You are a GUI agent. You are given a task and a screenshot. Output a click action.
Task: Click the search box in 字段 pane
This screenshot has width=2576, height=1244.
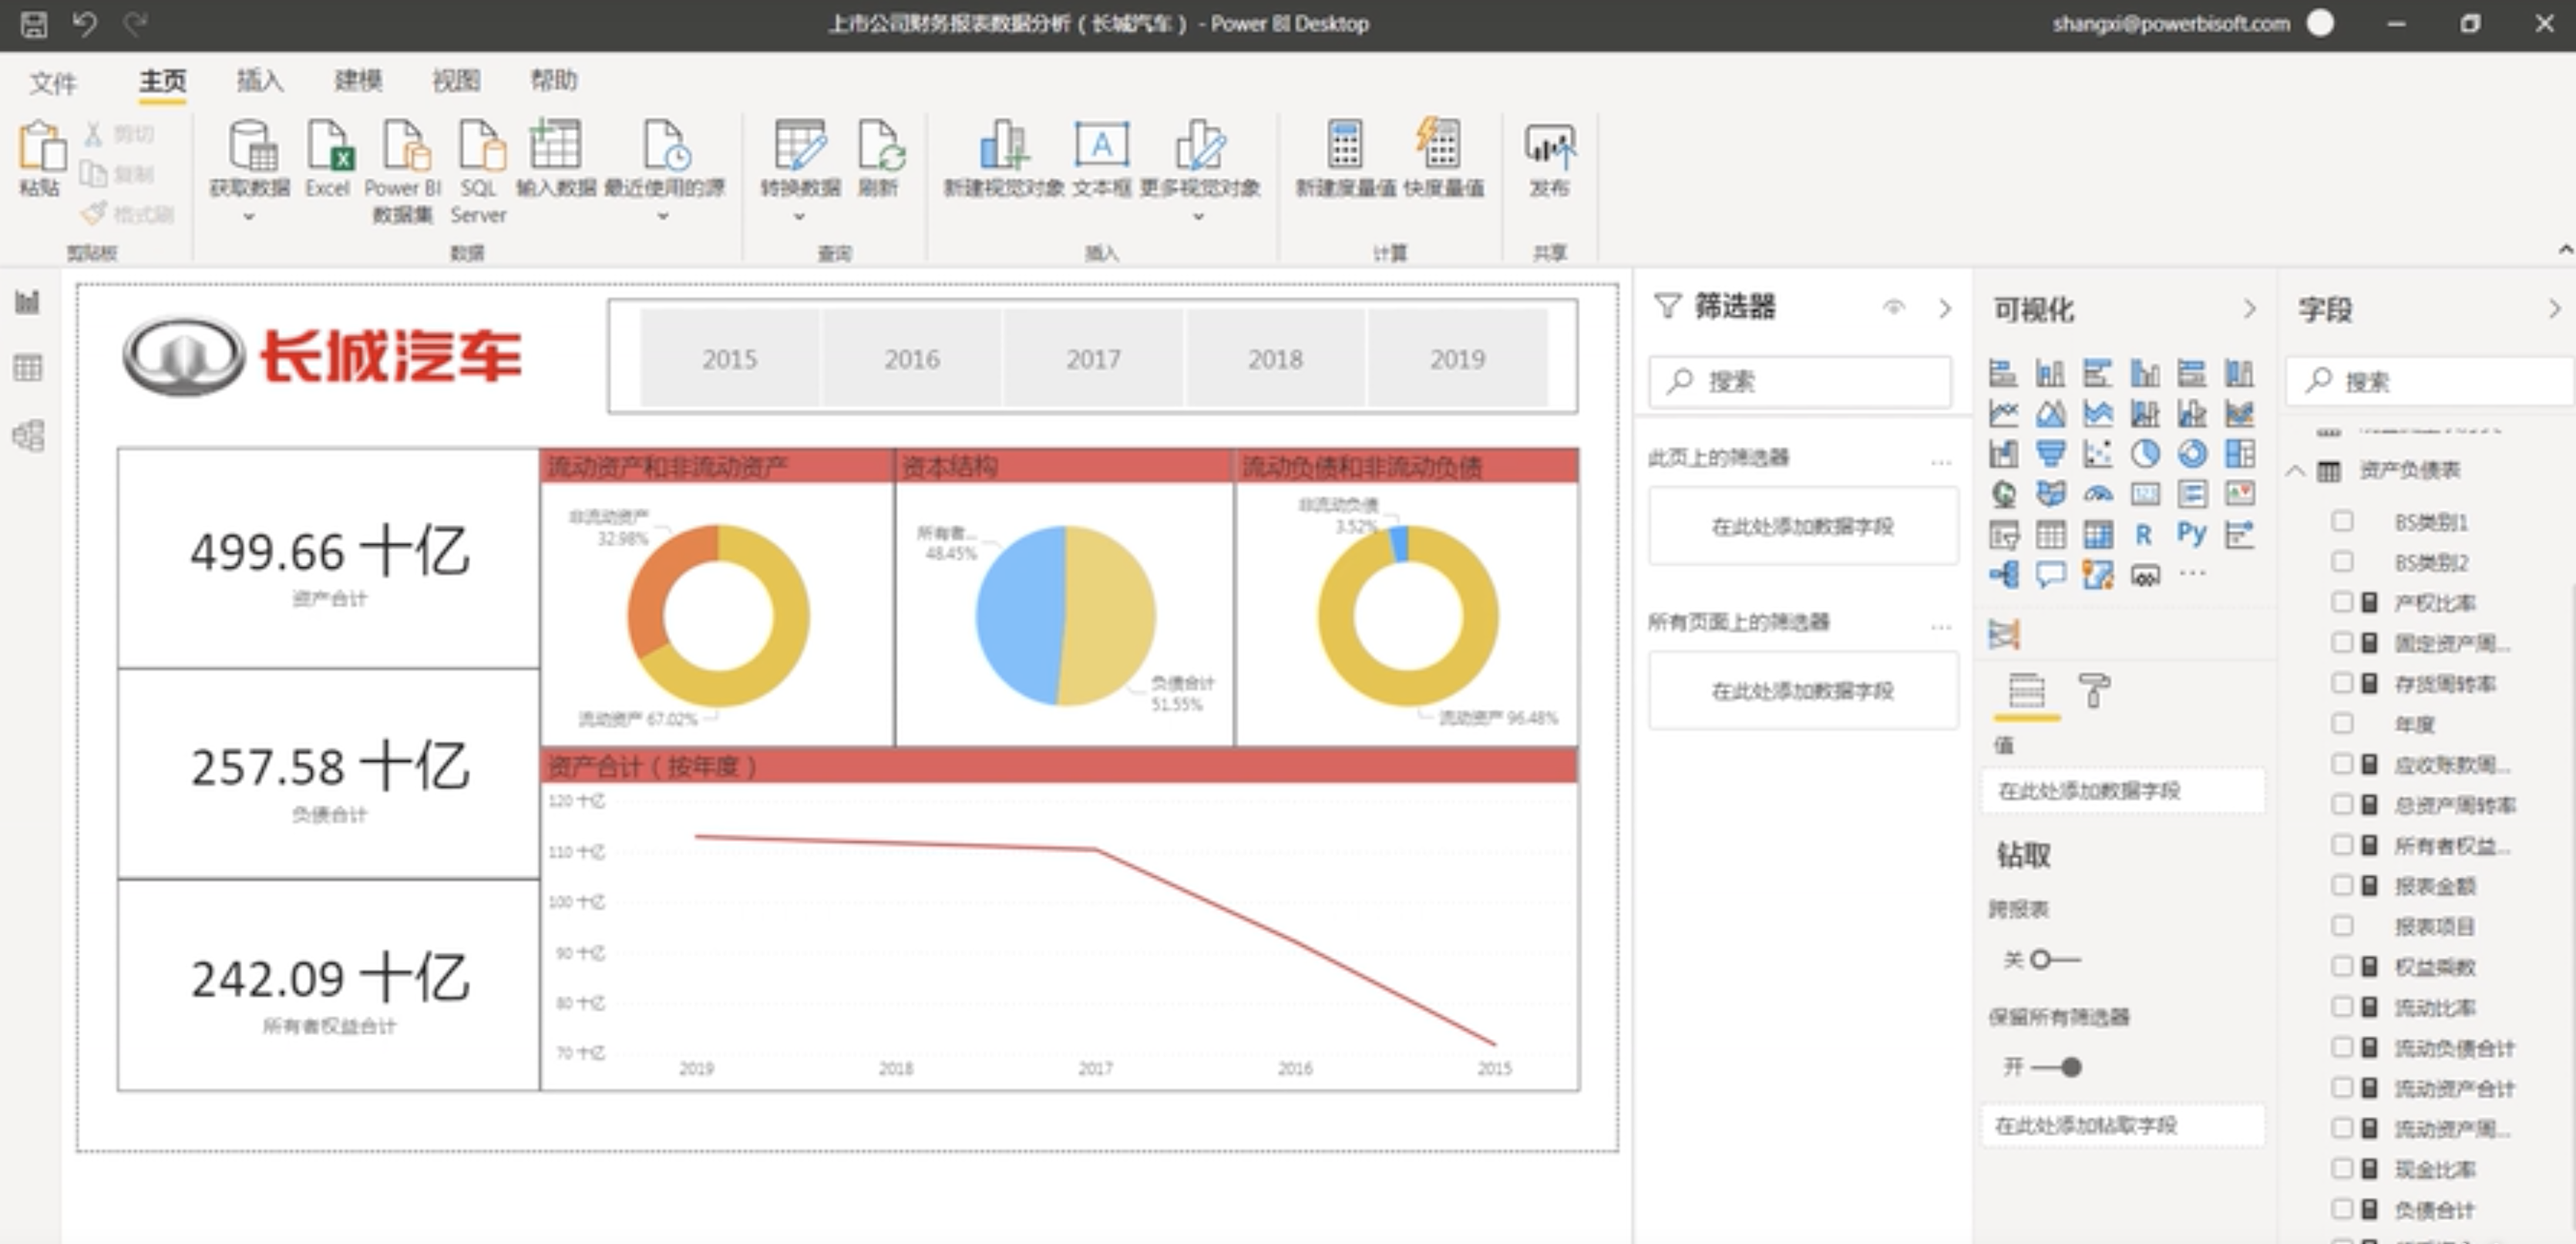2430,381
